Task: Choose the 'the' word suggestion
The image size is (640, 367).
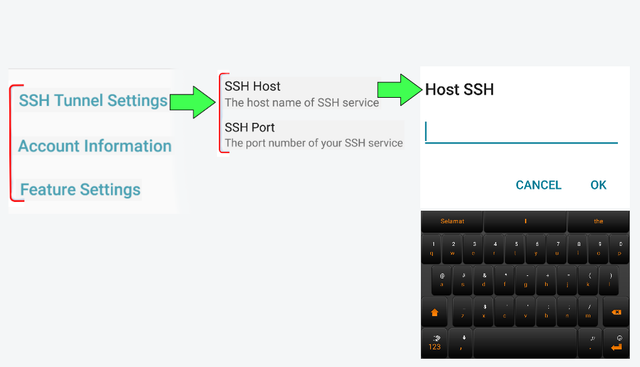Action: coord(598,221)
